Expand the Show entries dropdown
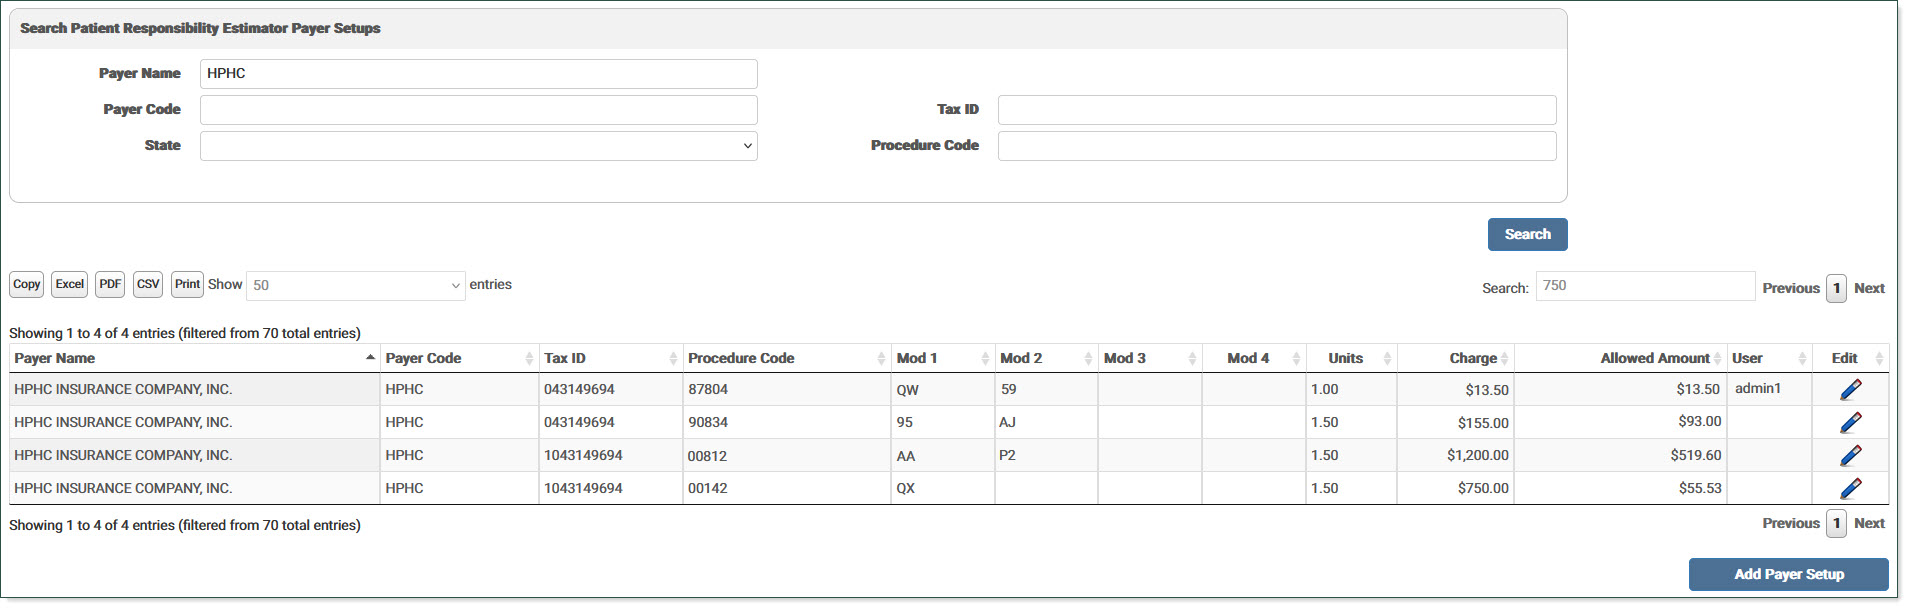This screenshot has width=1908, height=608. point(355,286)
